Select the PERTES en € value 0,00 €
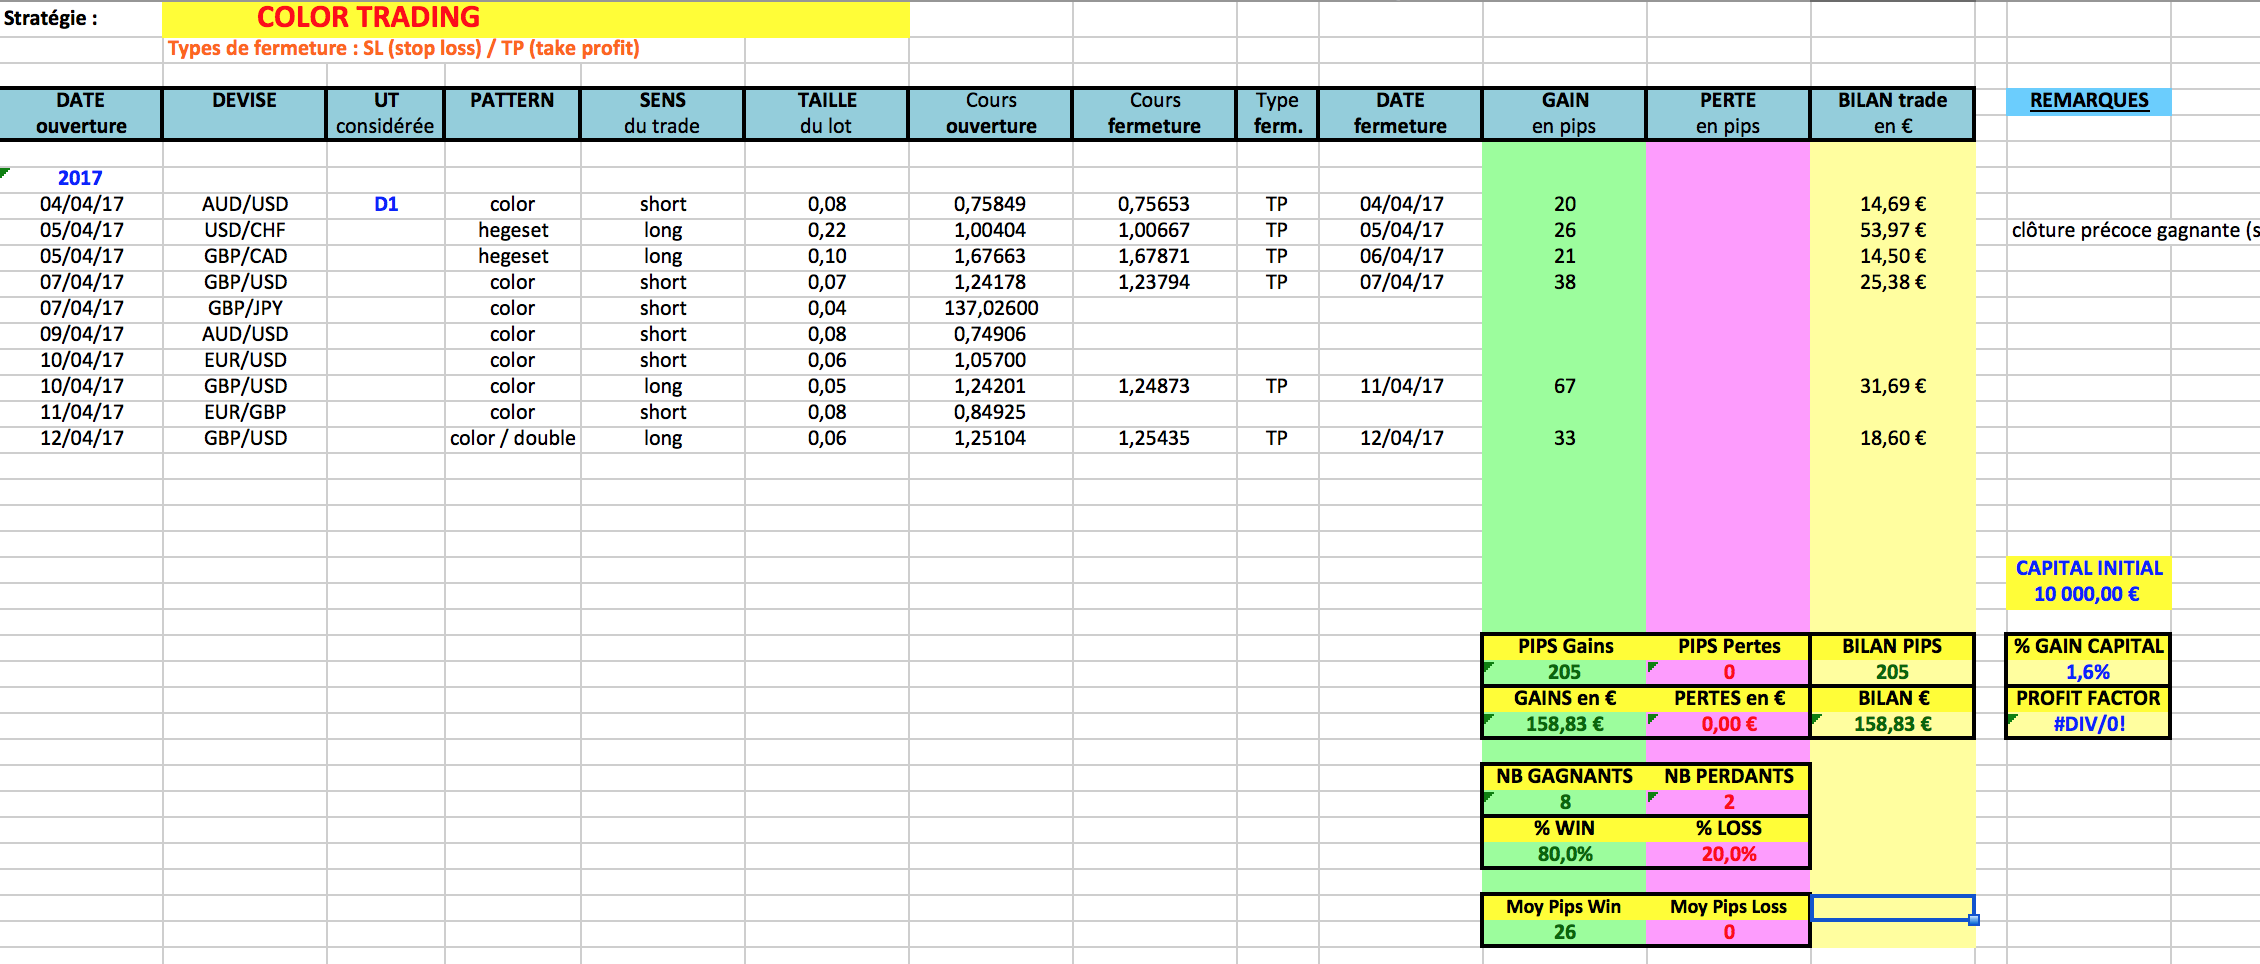The image size is (2260, 964). 1729,724
